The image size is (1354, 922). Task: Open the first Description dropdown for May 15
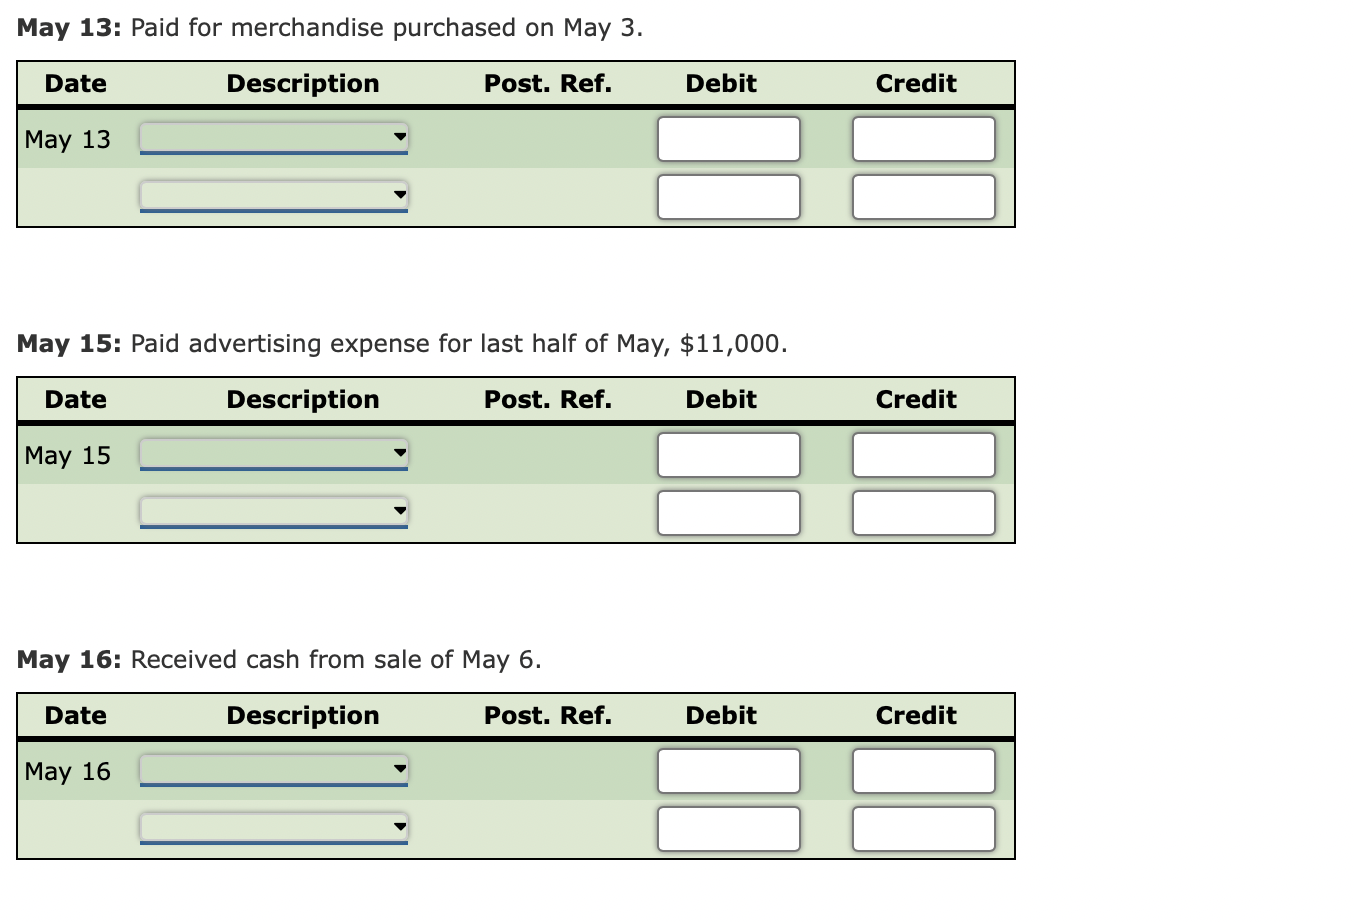tap(273, 454)
